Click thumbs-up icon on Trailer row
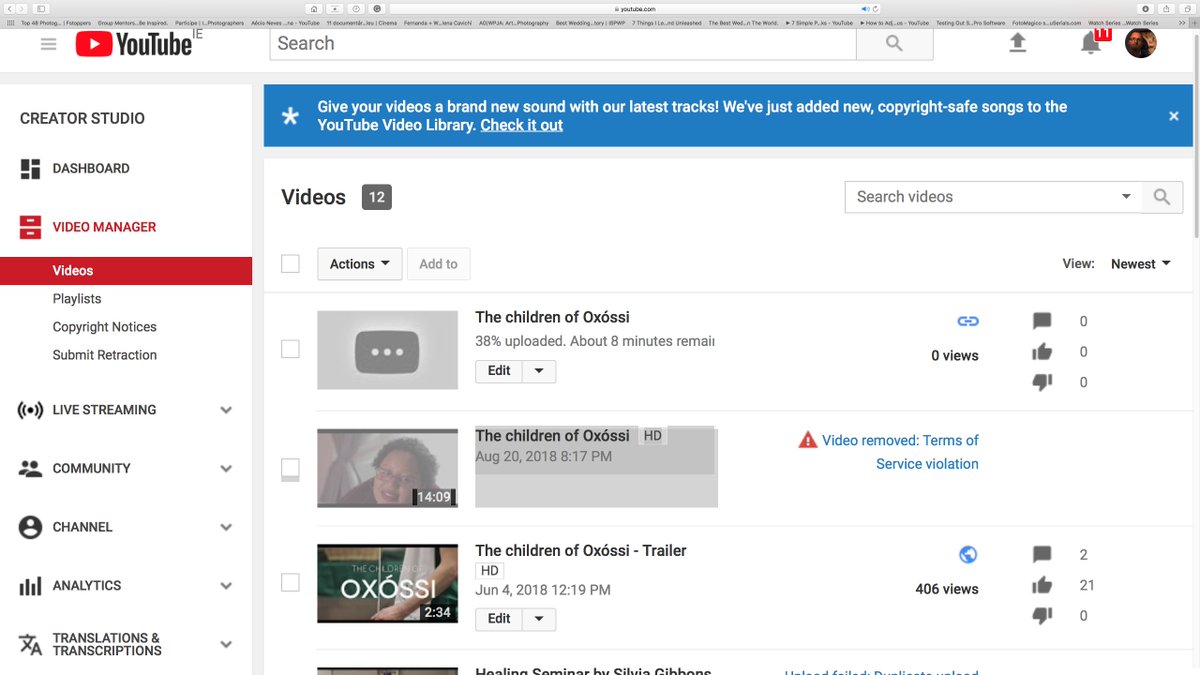This screenshot has width=1200, height=675. coord(1042,585)
